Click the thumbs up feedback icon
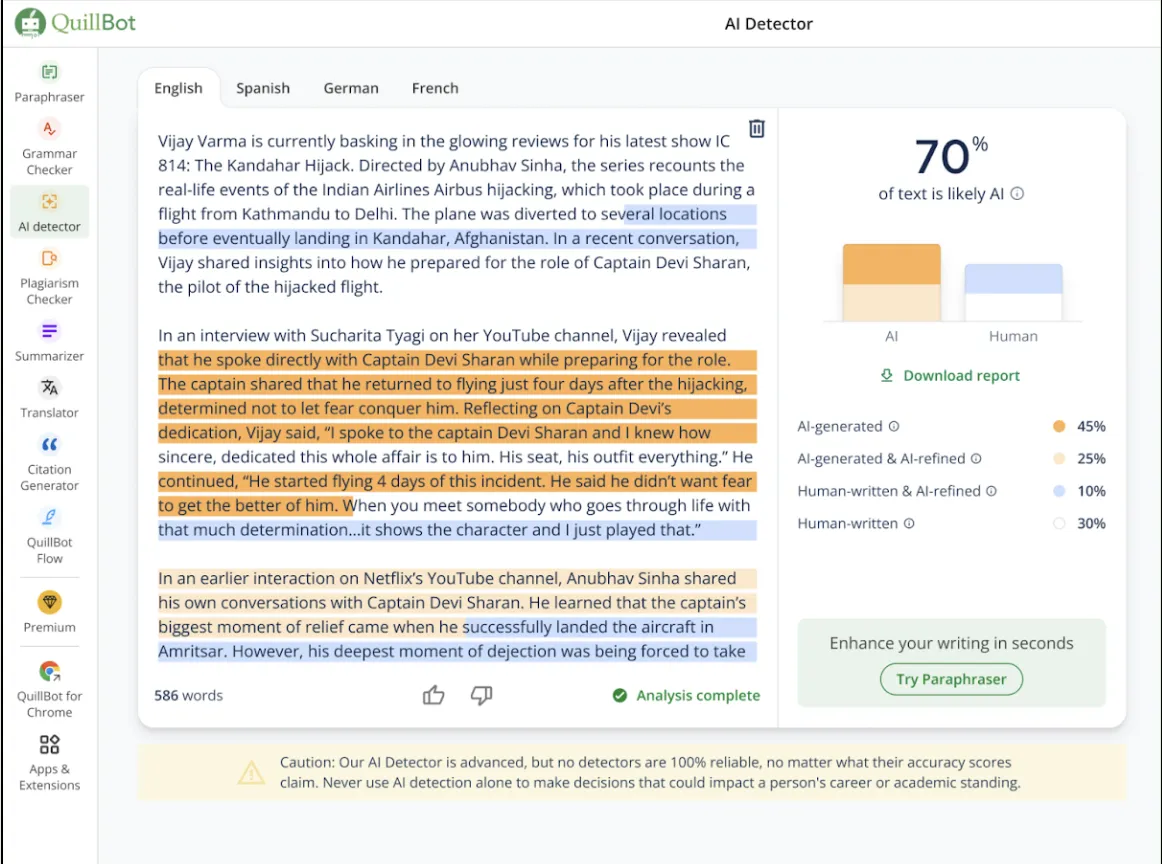This screenshot has width=1162, height=864. point(433,695)
